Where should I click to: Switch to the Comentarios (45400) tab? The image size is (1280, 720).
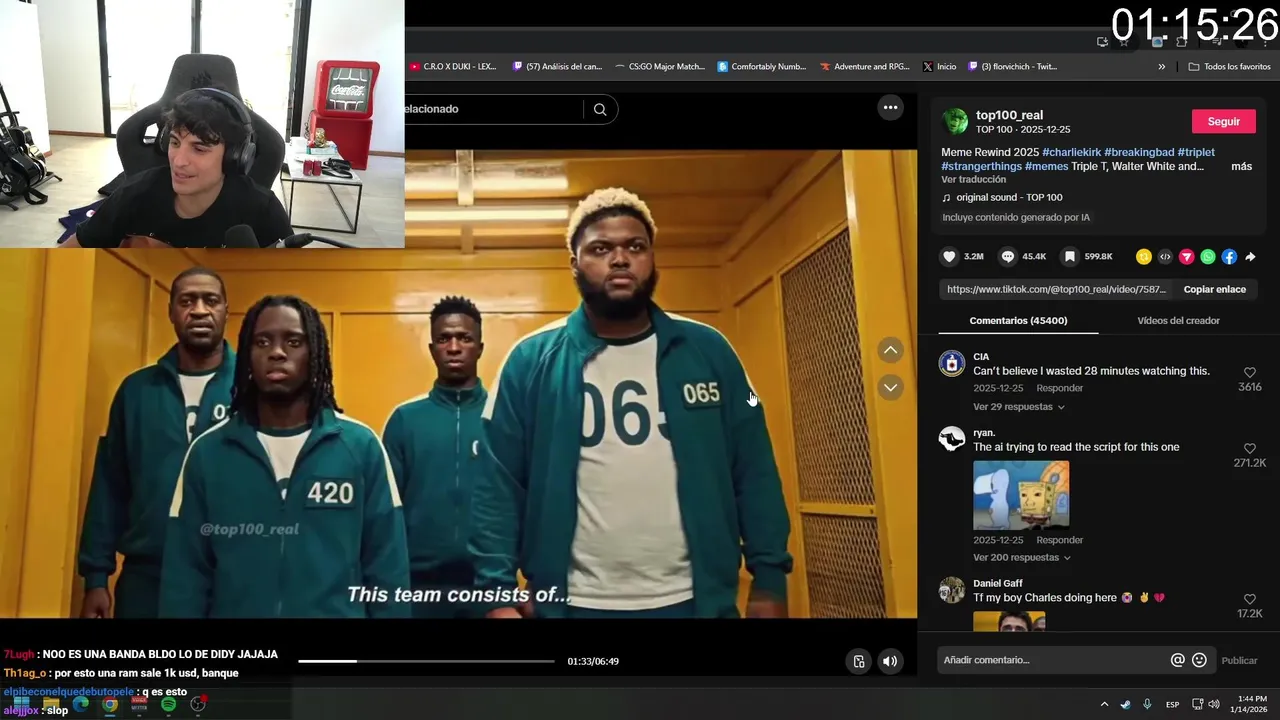click(x=1018, y=321)
